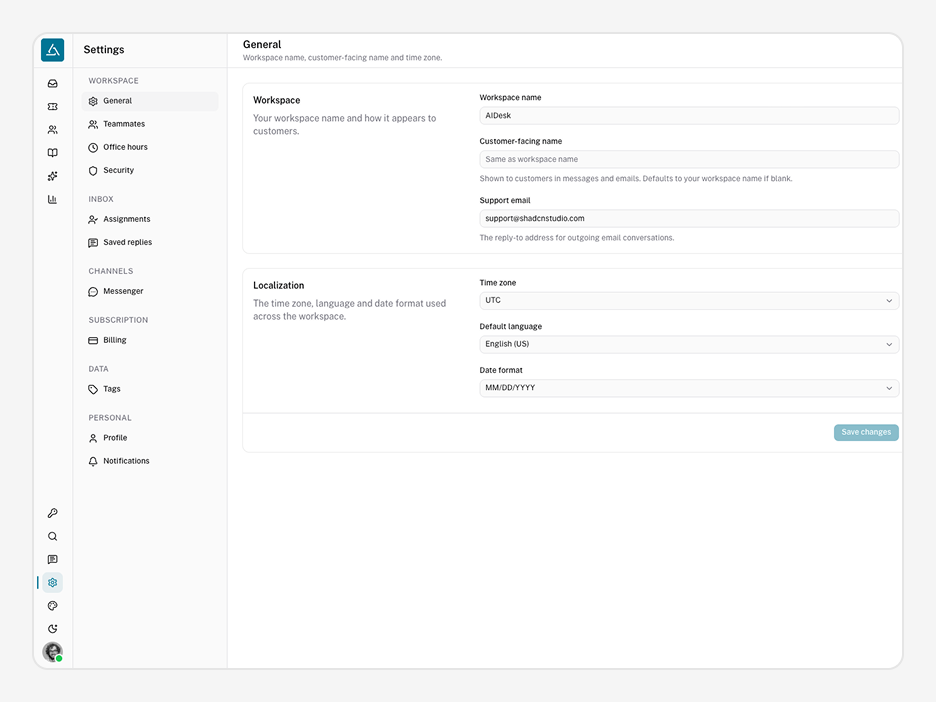The image size is (936, 702).
Task: Click the SUBSCRIPTION section label
Action: coord(118,320)
